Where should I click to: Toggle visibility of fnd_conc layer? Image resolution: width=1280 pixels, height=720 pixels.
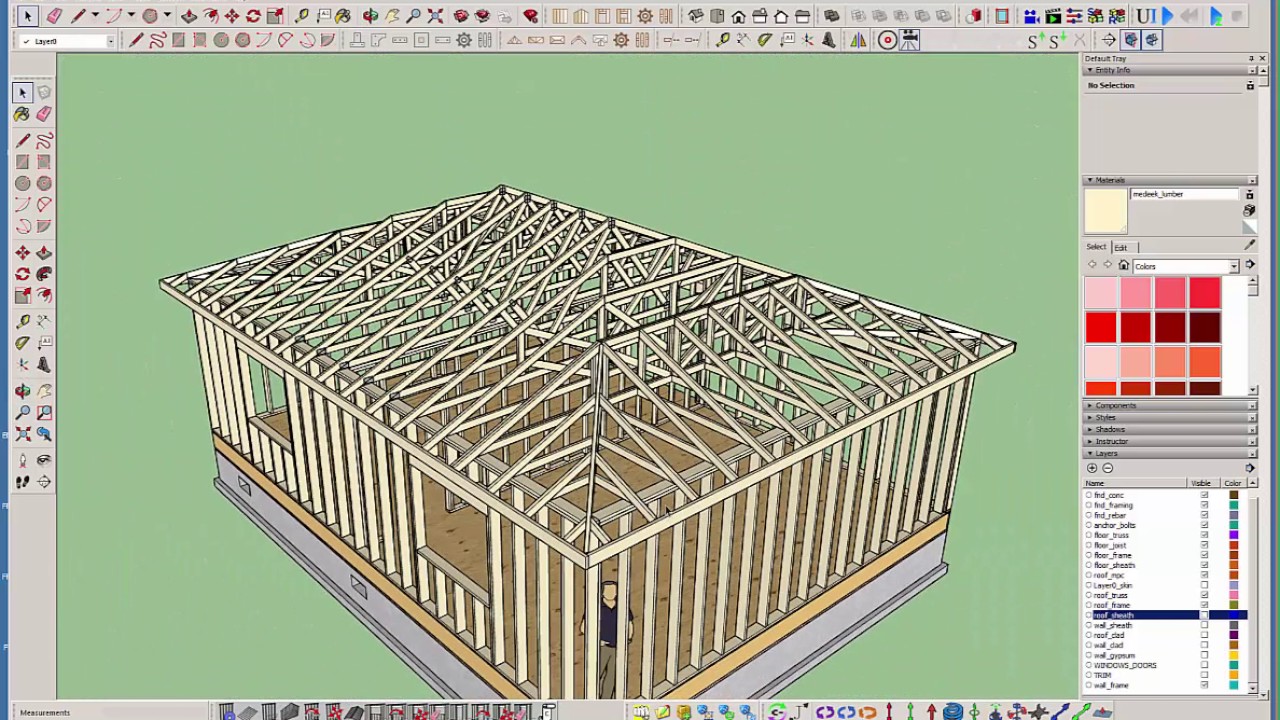point(1204,495)
